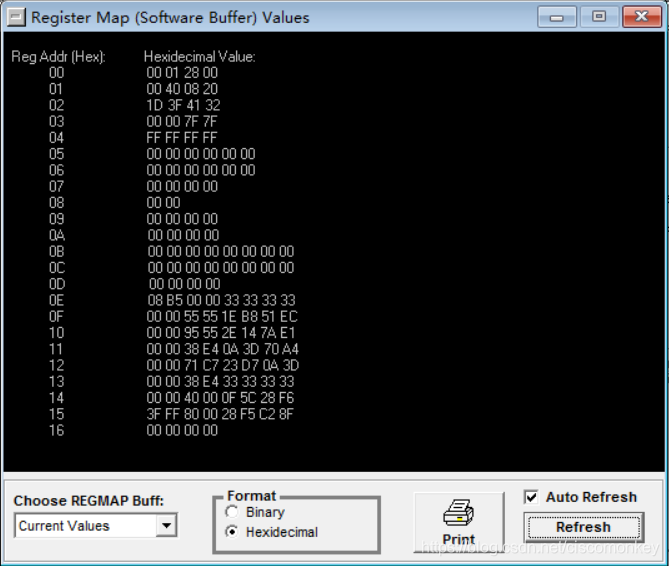669x566 pixels.
Task: Select value '00 01 28 00' of register 00
Action: pos(182,73)
